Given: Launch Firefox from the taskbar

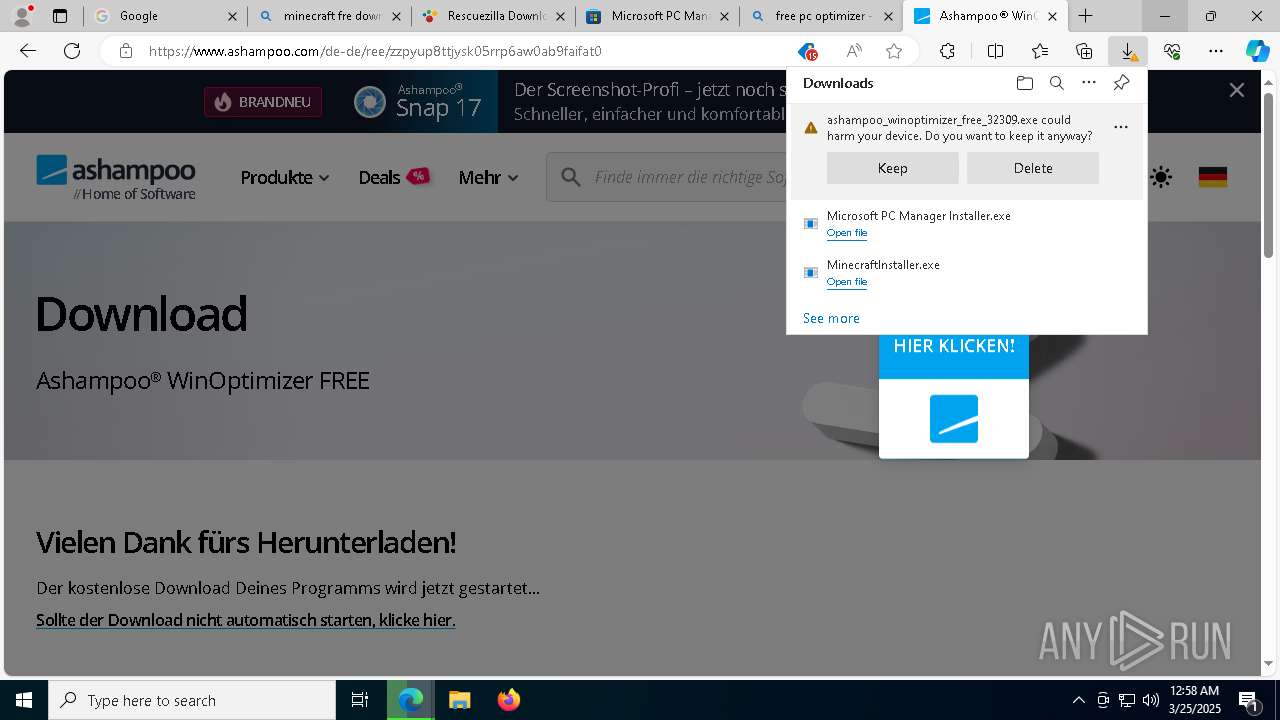Looking at the screenshot, I should click(x=508, y=700).
